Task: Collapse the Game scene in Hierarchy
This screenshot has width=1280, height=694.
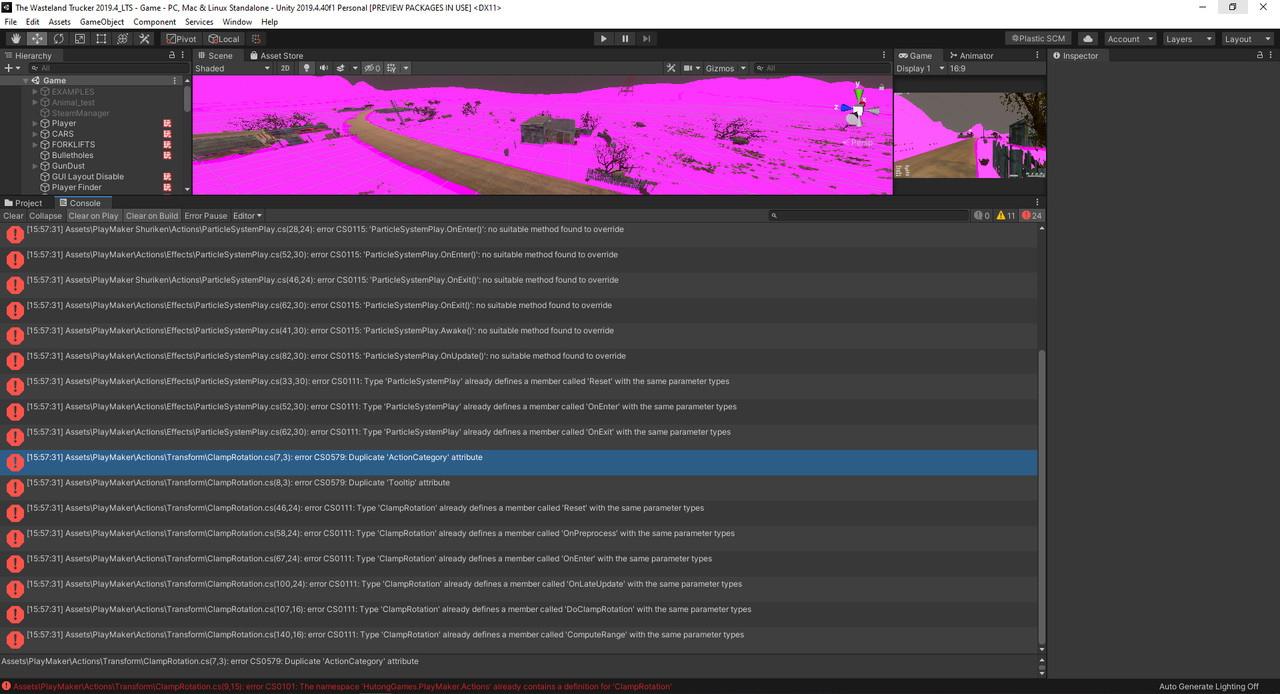Action: (x=26, y=81)
